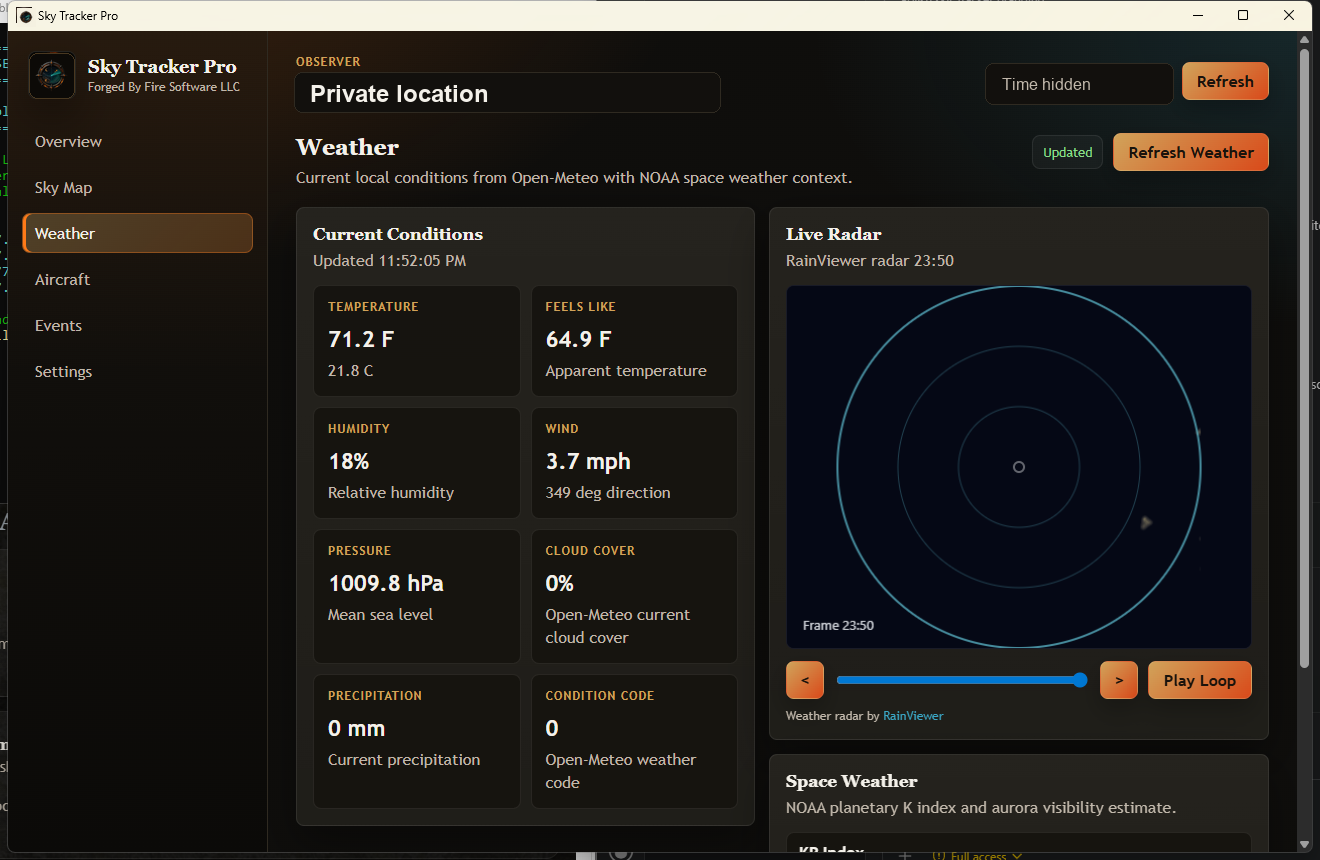Click the Refresh button near Time hidden
This screenshot has width=1320, height=860.
pos(1225,82)
